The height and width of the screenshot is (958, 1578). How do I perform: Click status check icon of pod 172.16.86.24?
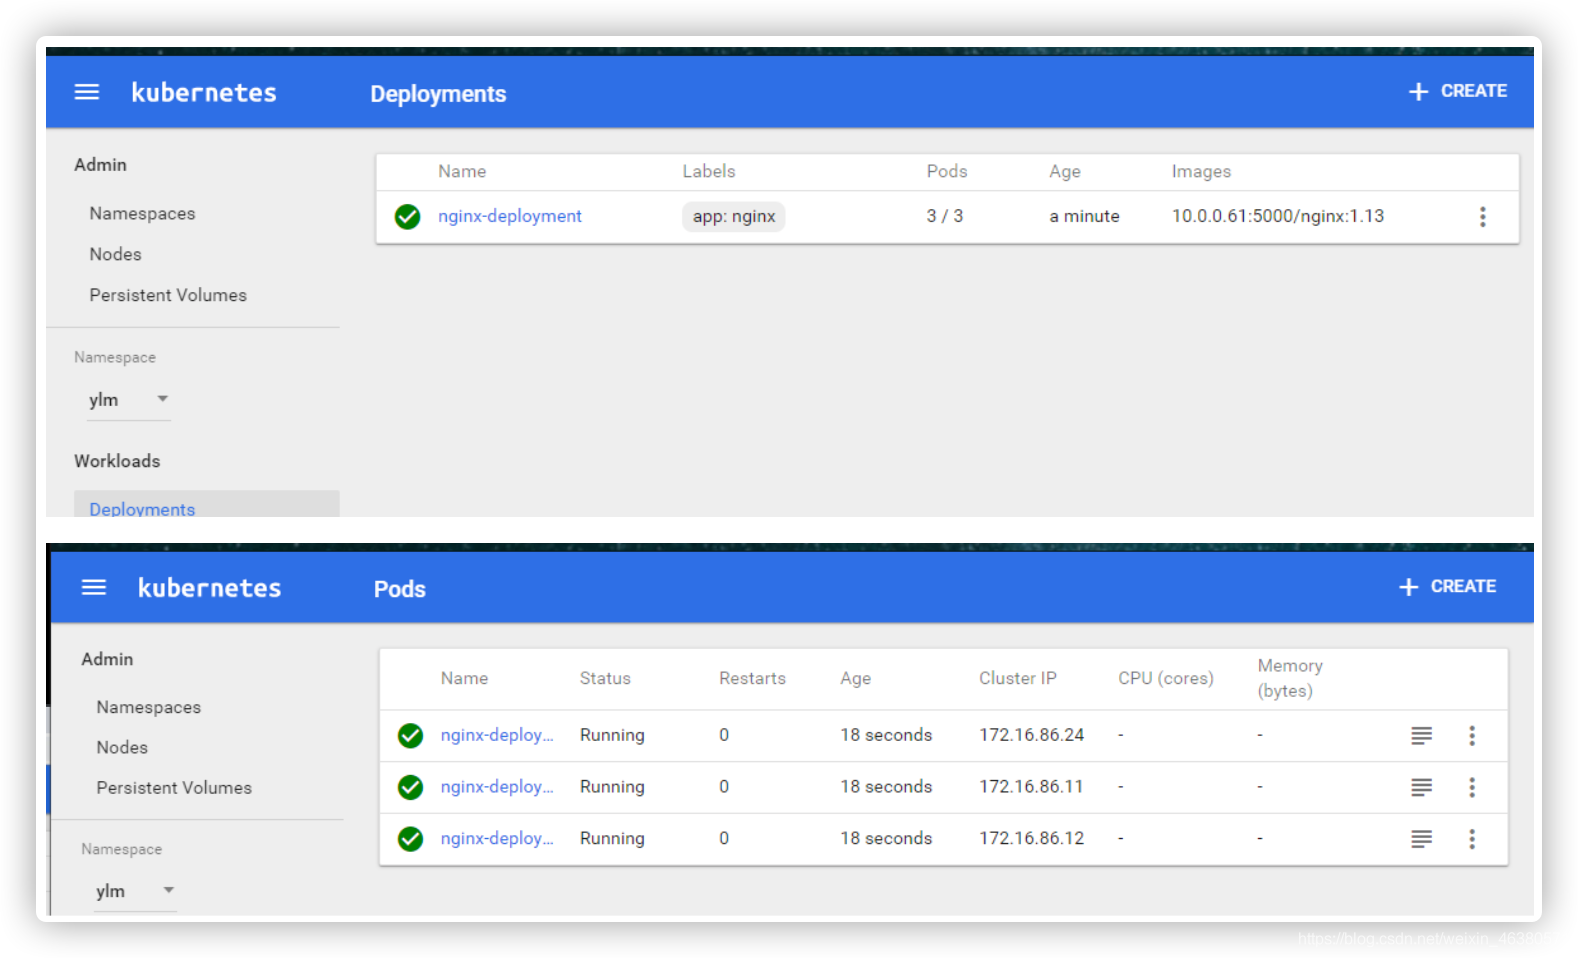pyautogui.click(x=410, y=736)
